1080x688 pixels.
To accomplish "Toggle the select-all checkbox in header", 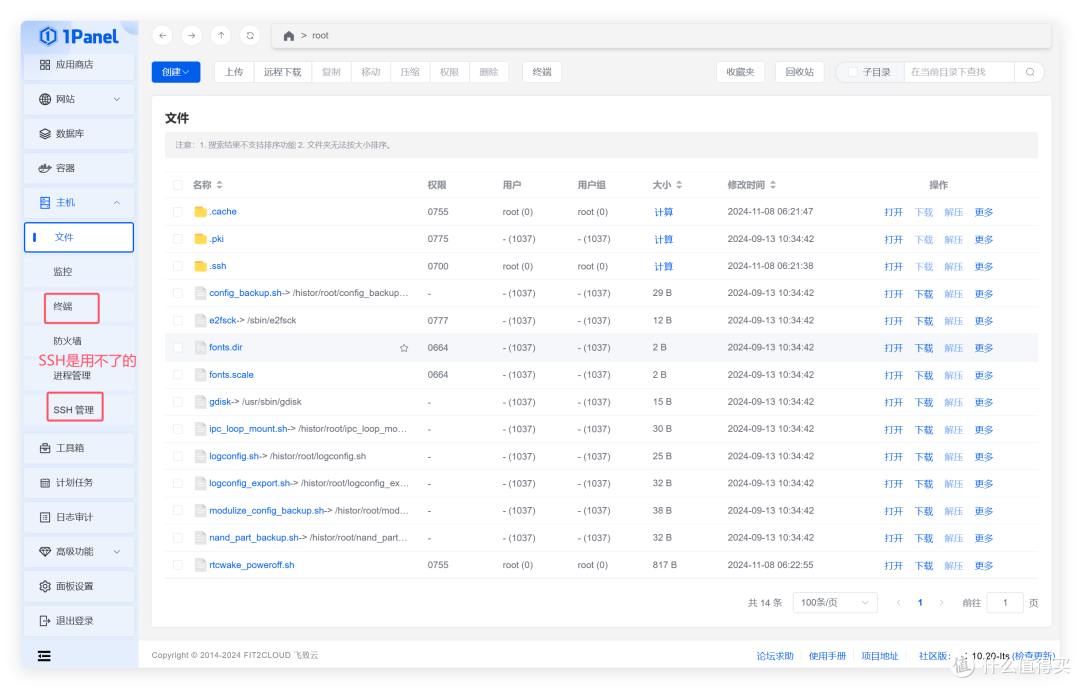I will (x=178, y=185).
